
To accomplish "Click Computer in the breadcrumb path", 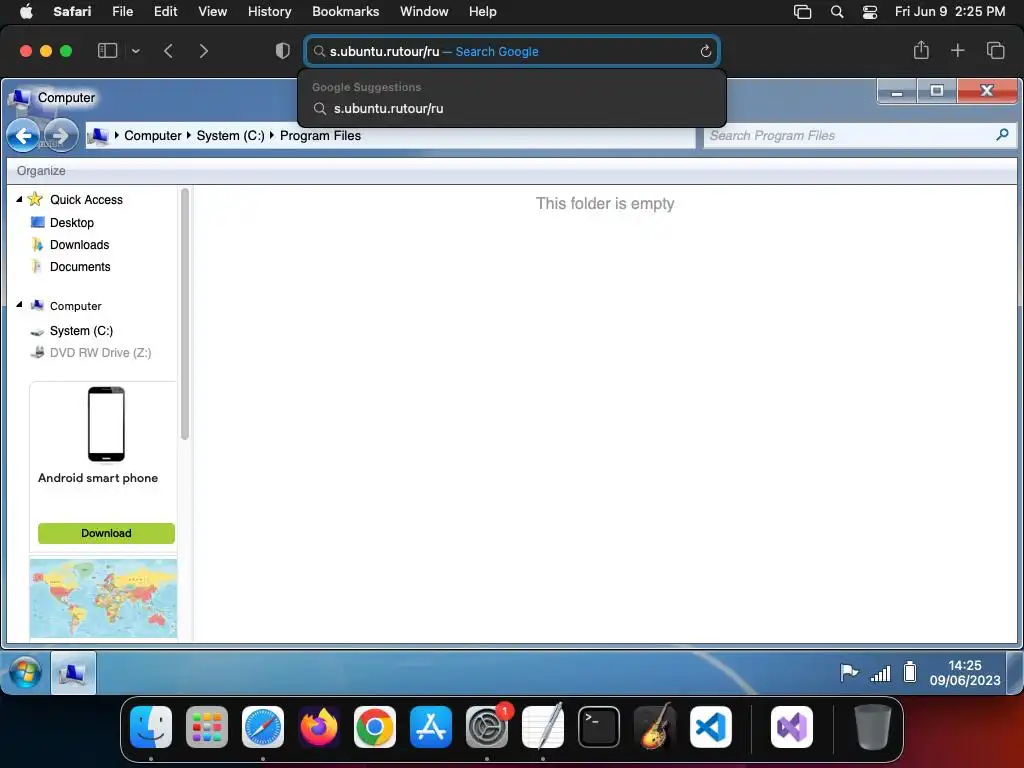I will [x=153, y=136].
